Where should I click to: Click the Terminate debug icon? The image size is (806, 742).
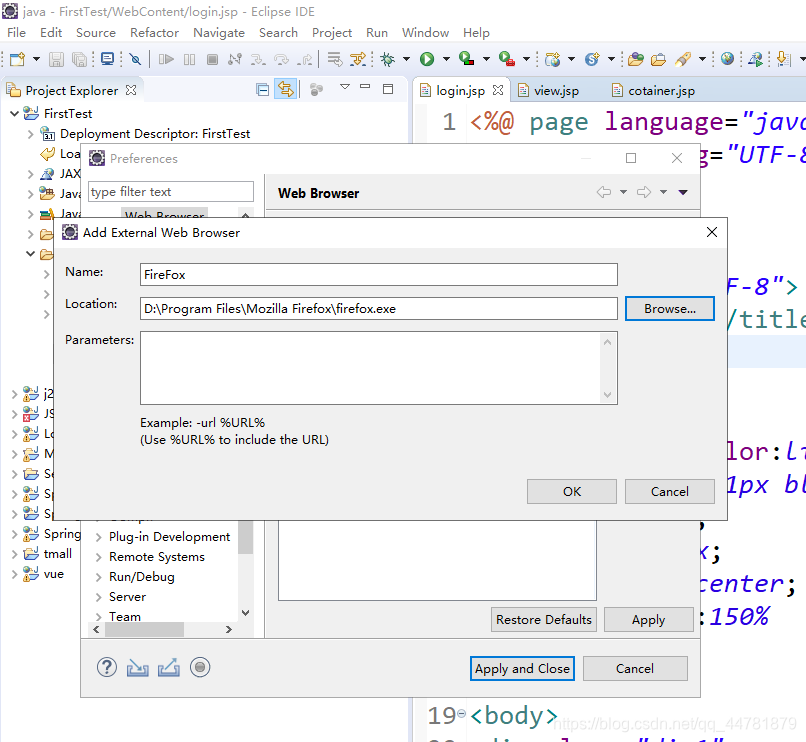(212, 59)
